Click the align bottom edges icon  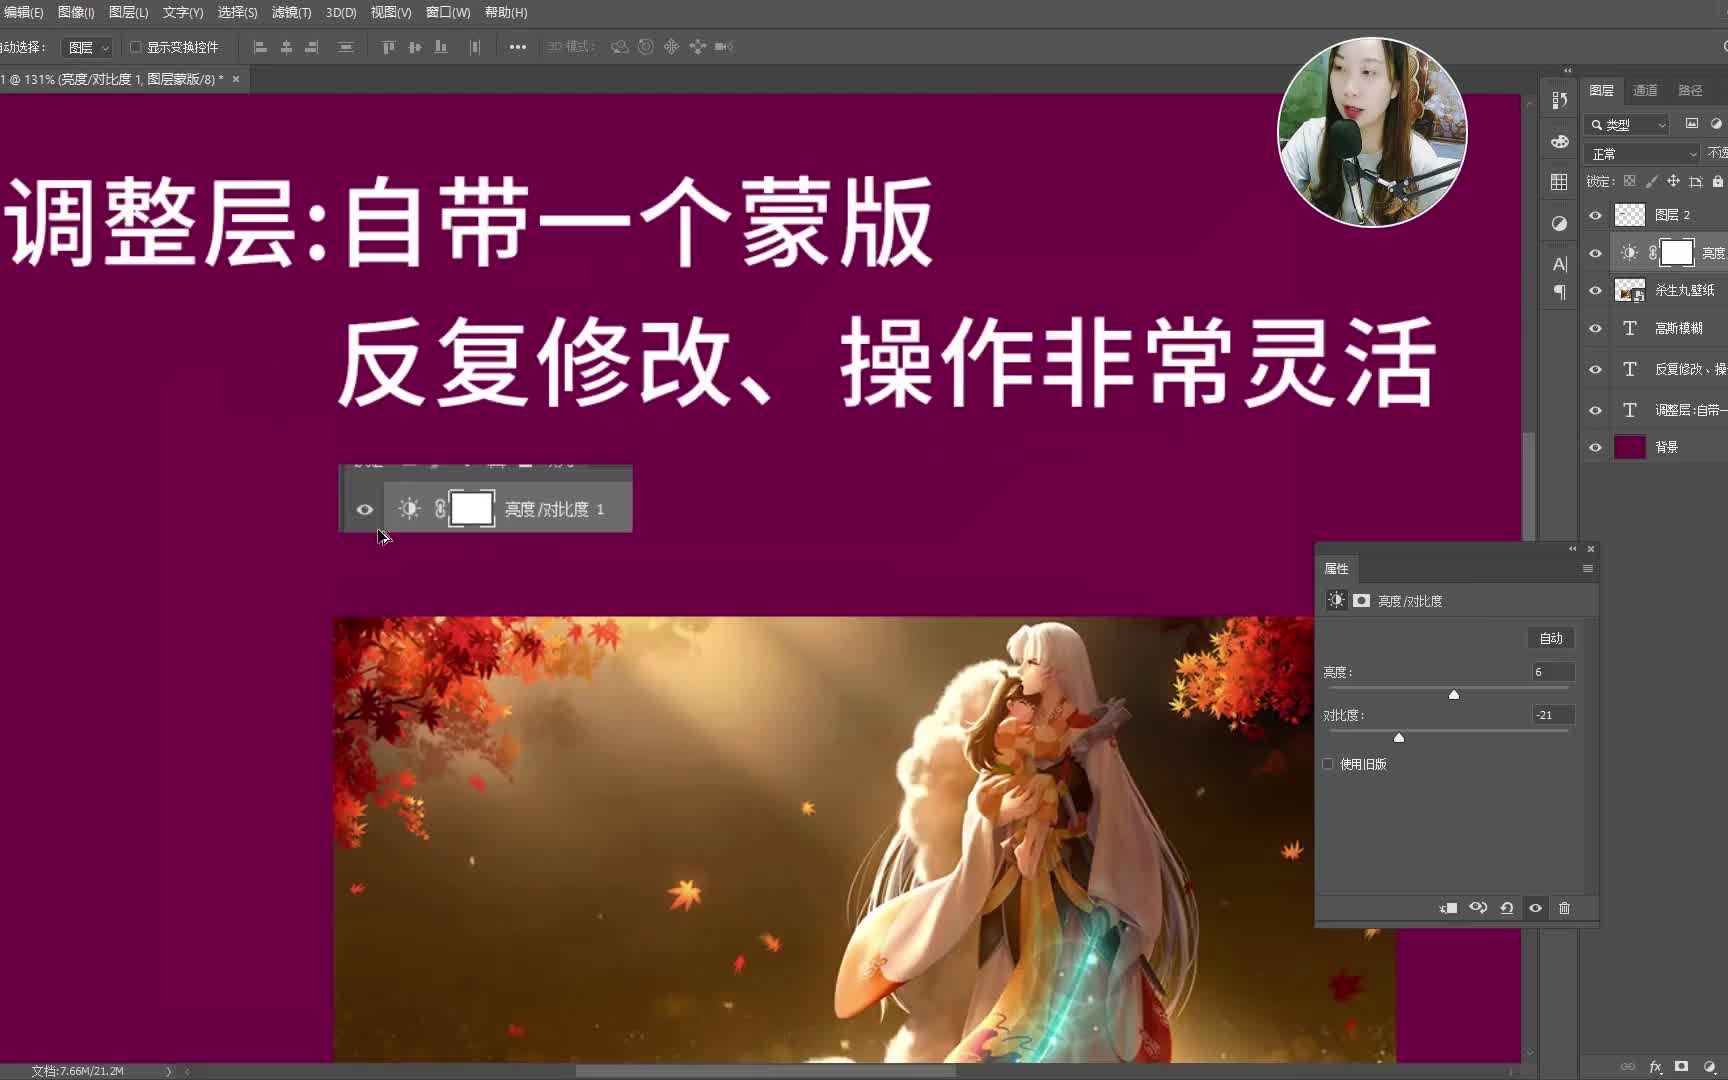441,47
